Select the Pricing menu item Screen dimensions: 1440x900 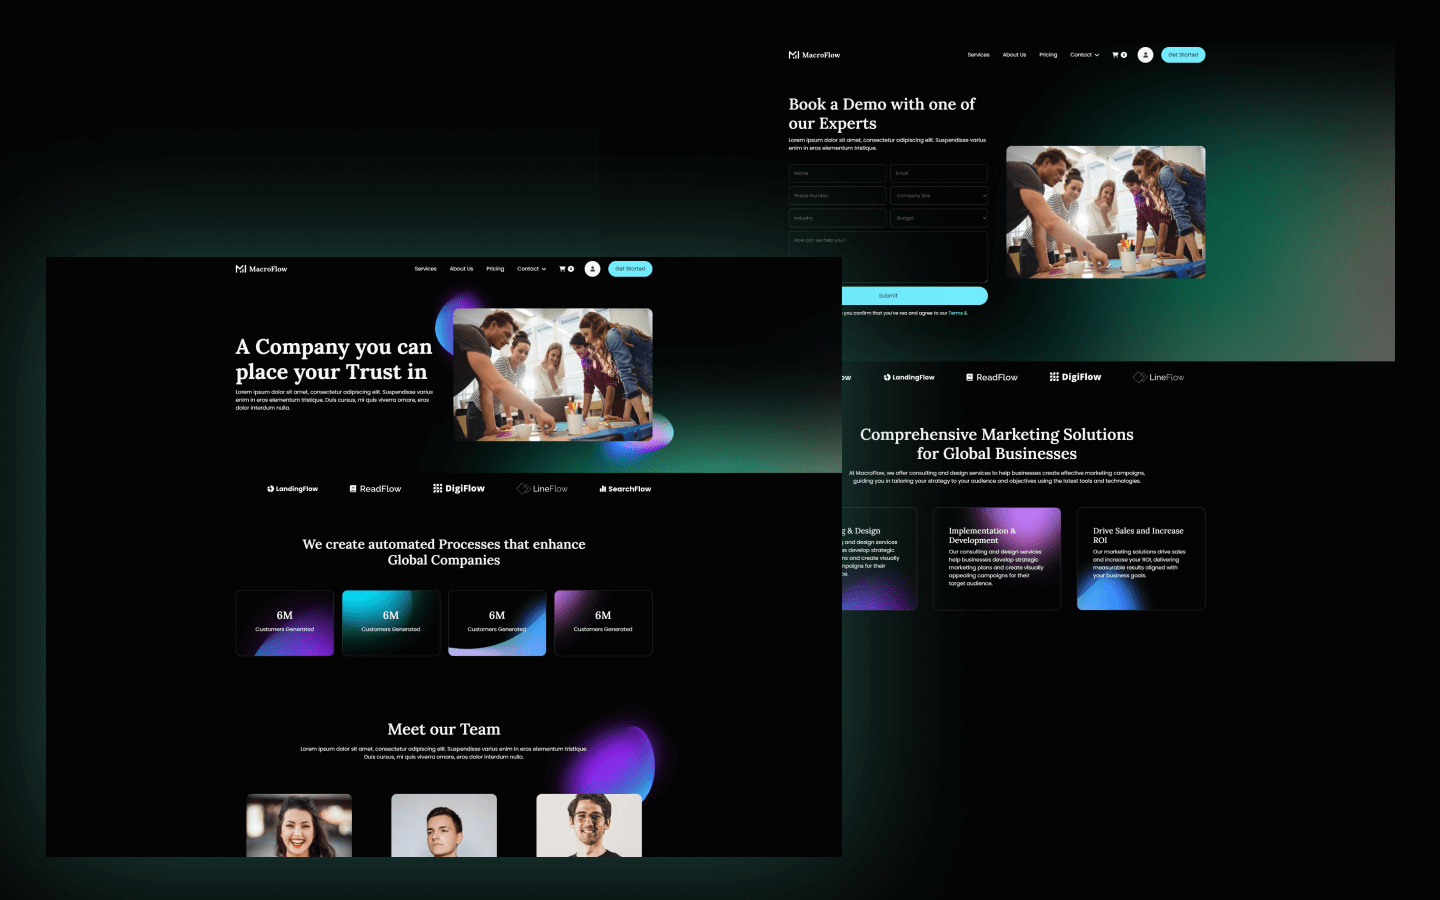click(x=495, y=269)
